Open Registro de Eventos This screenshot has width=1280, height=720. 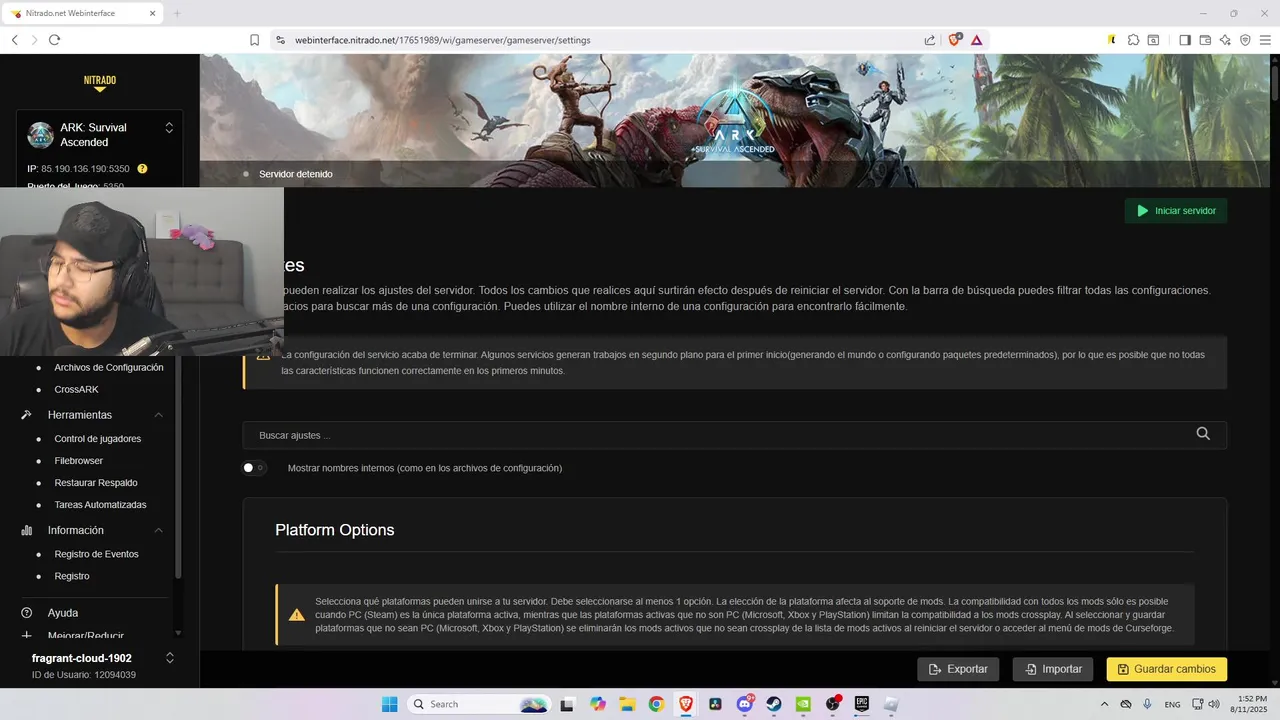[96, 554]
